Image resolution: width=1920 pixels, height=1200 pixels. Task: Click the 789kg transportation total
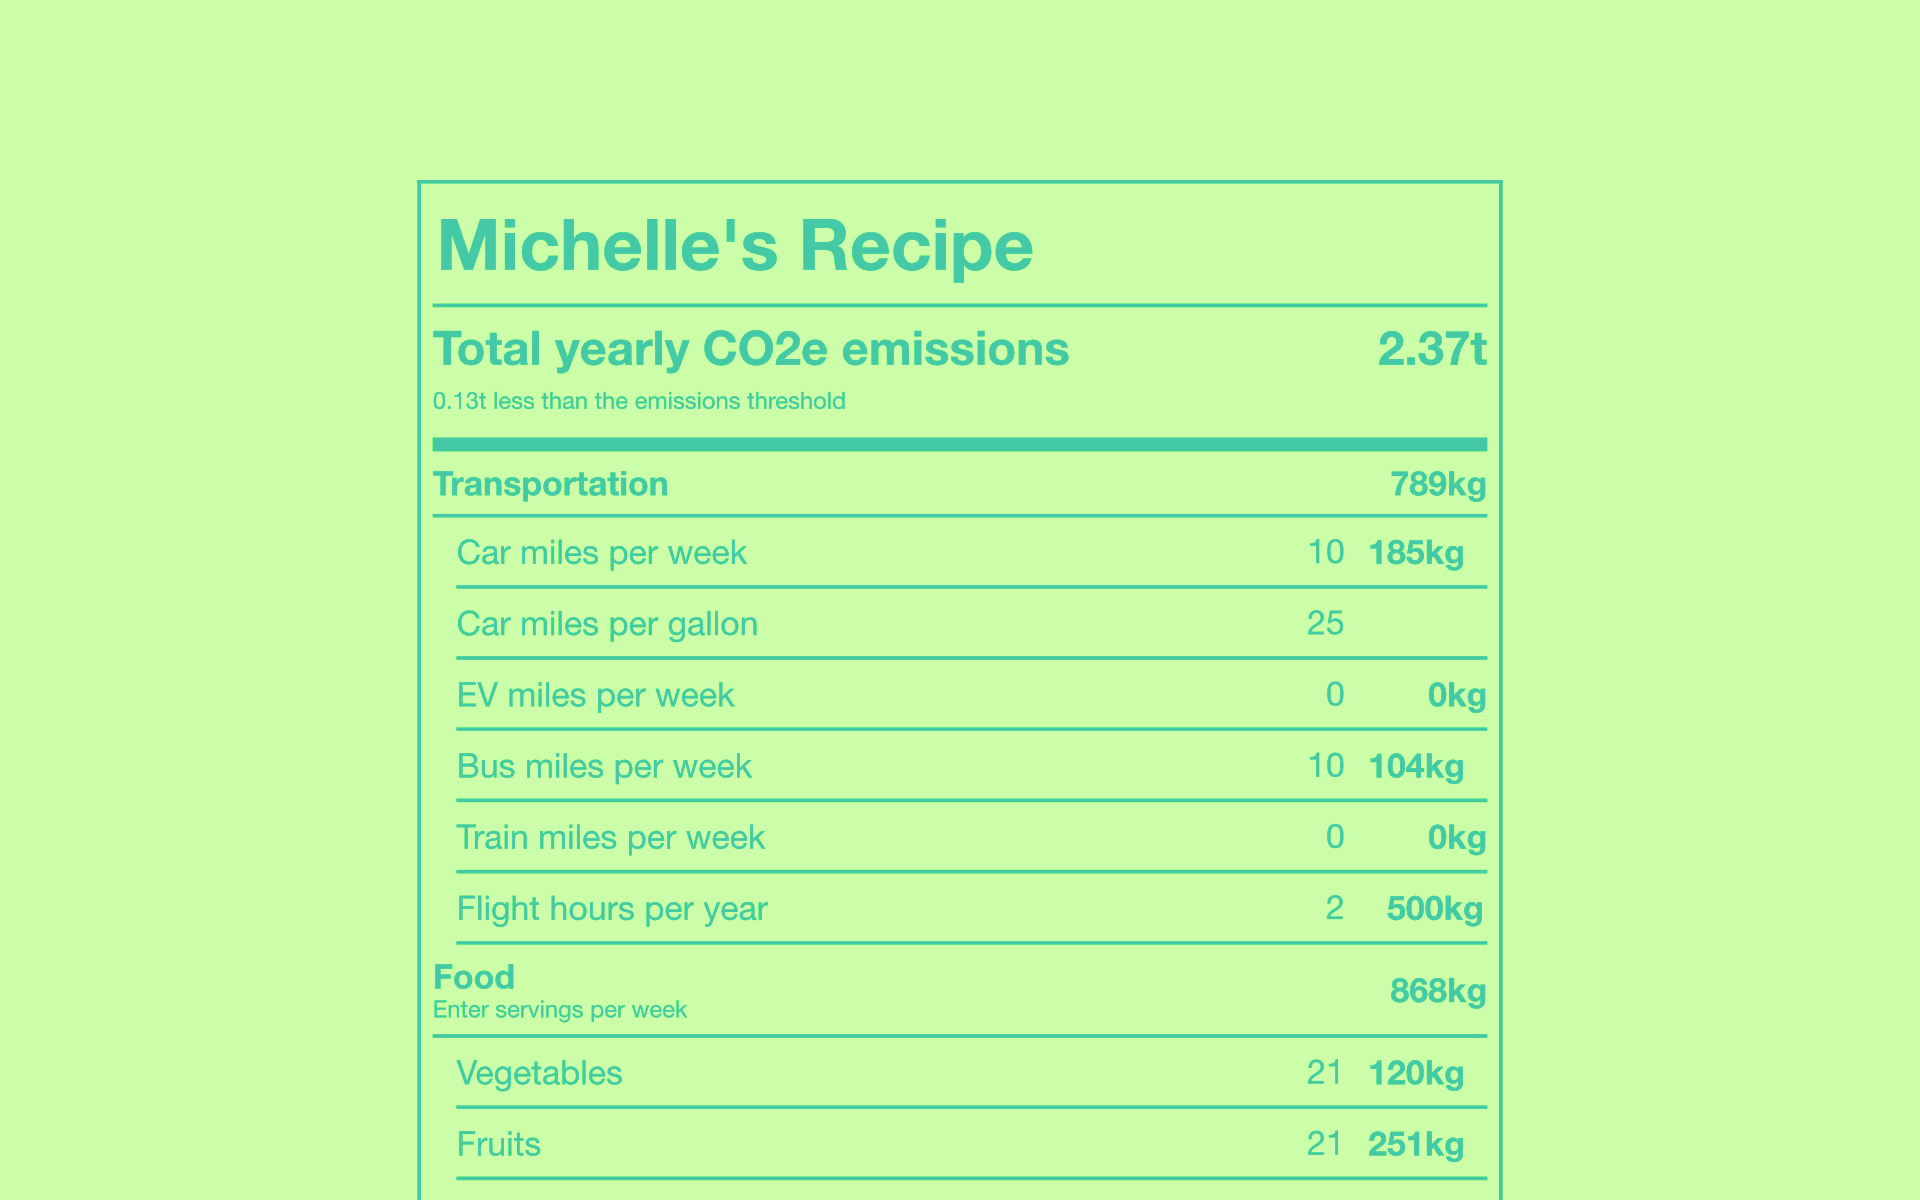click(1438, 485)
